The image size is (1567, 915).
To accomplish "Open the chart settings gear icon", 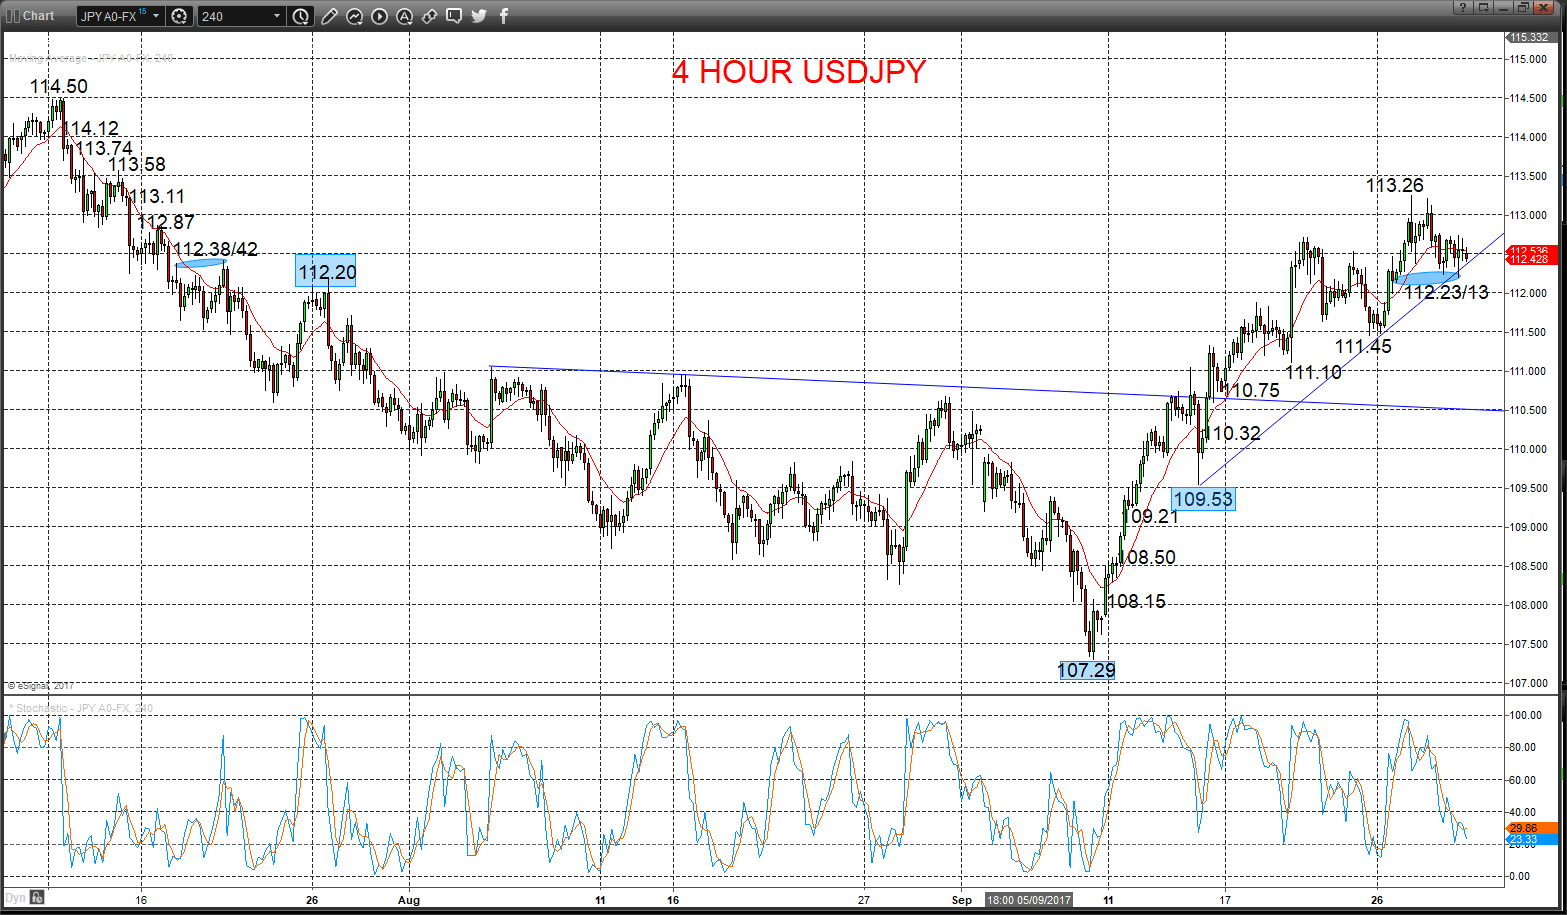I will click(179, 16).
